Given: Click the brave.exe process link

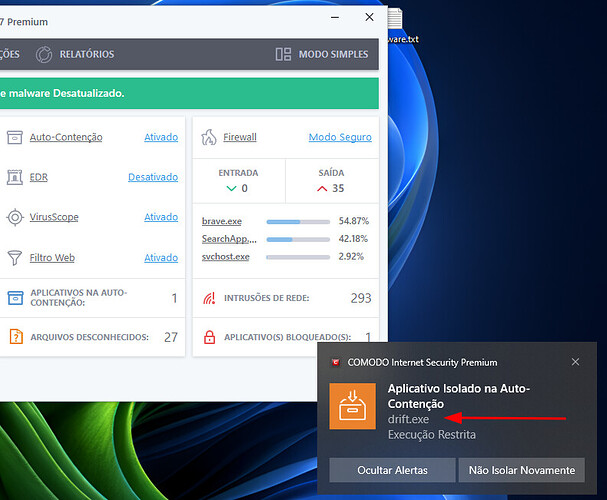Looking at the screenshot, I should click(x=221, y=221).
